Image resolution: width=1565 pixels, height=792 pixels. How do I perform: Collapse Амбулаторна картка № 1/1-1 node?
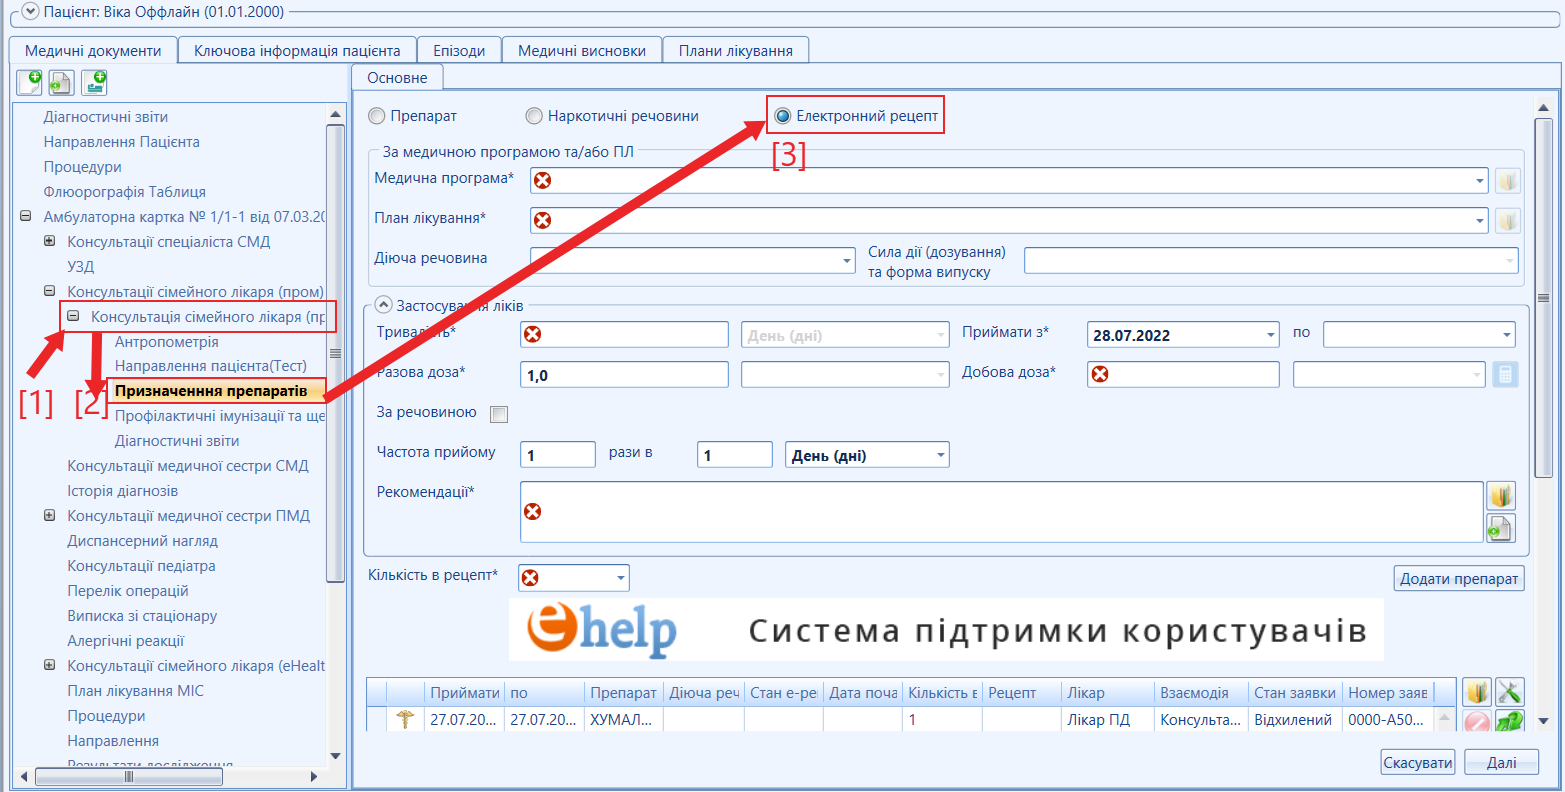26,216
